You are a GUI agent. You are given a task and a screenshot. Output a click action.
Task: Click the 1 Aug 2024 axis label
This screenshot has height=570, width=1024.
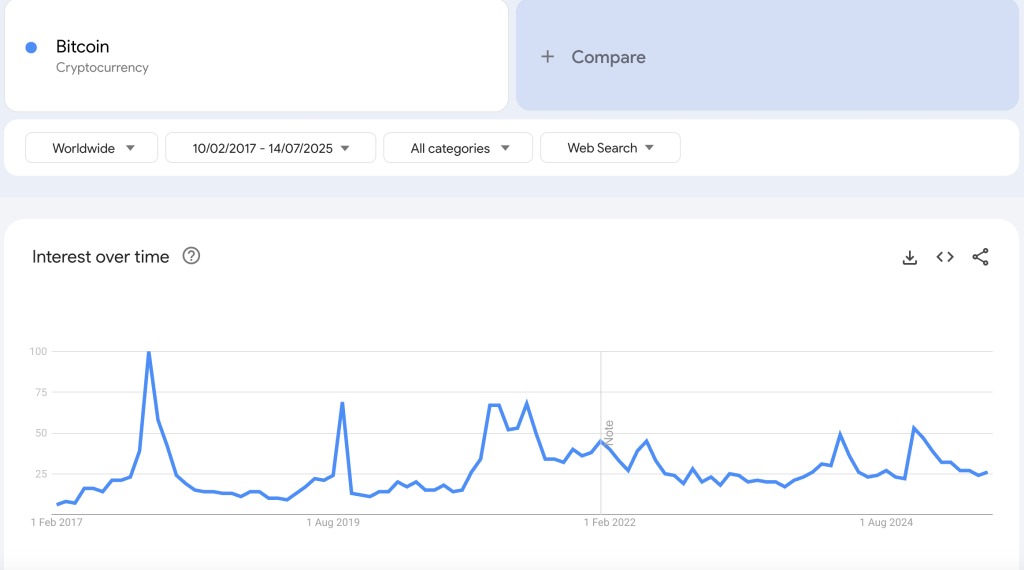(886, 522)
